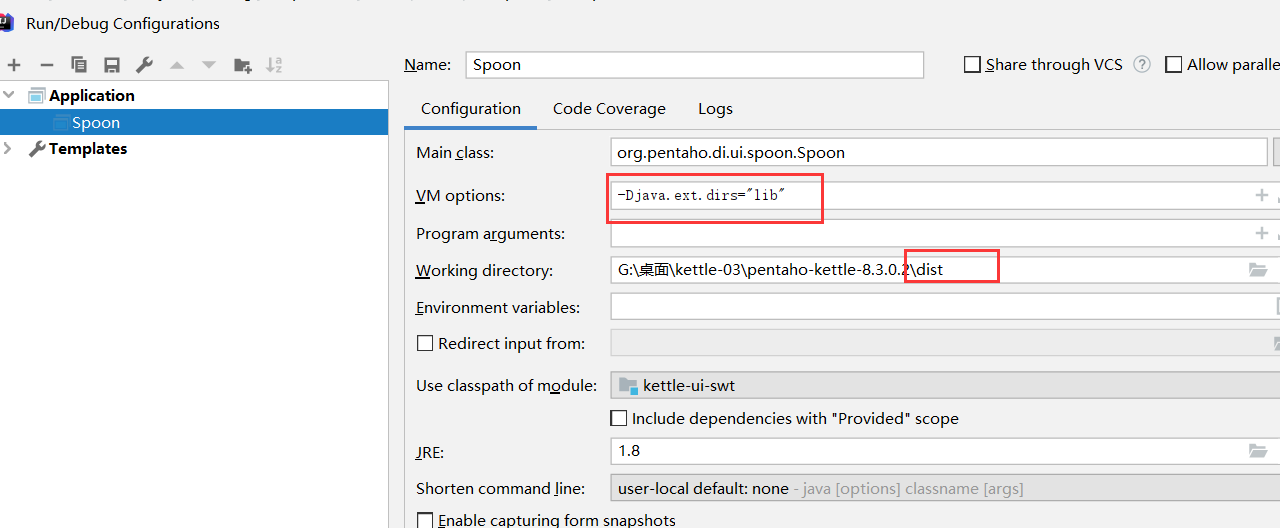Screen dimensions: 1280x528
Task: Click the Main class input field
Action: [x=939, y=153]
